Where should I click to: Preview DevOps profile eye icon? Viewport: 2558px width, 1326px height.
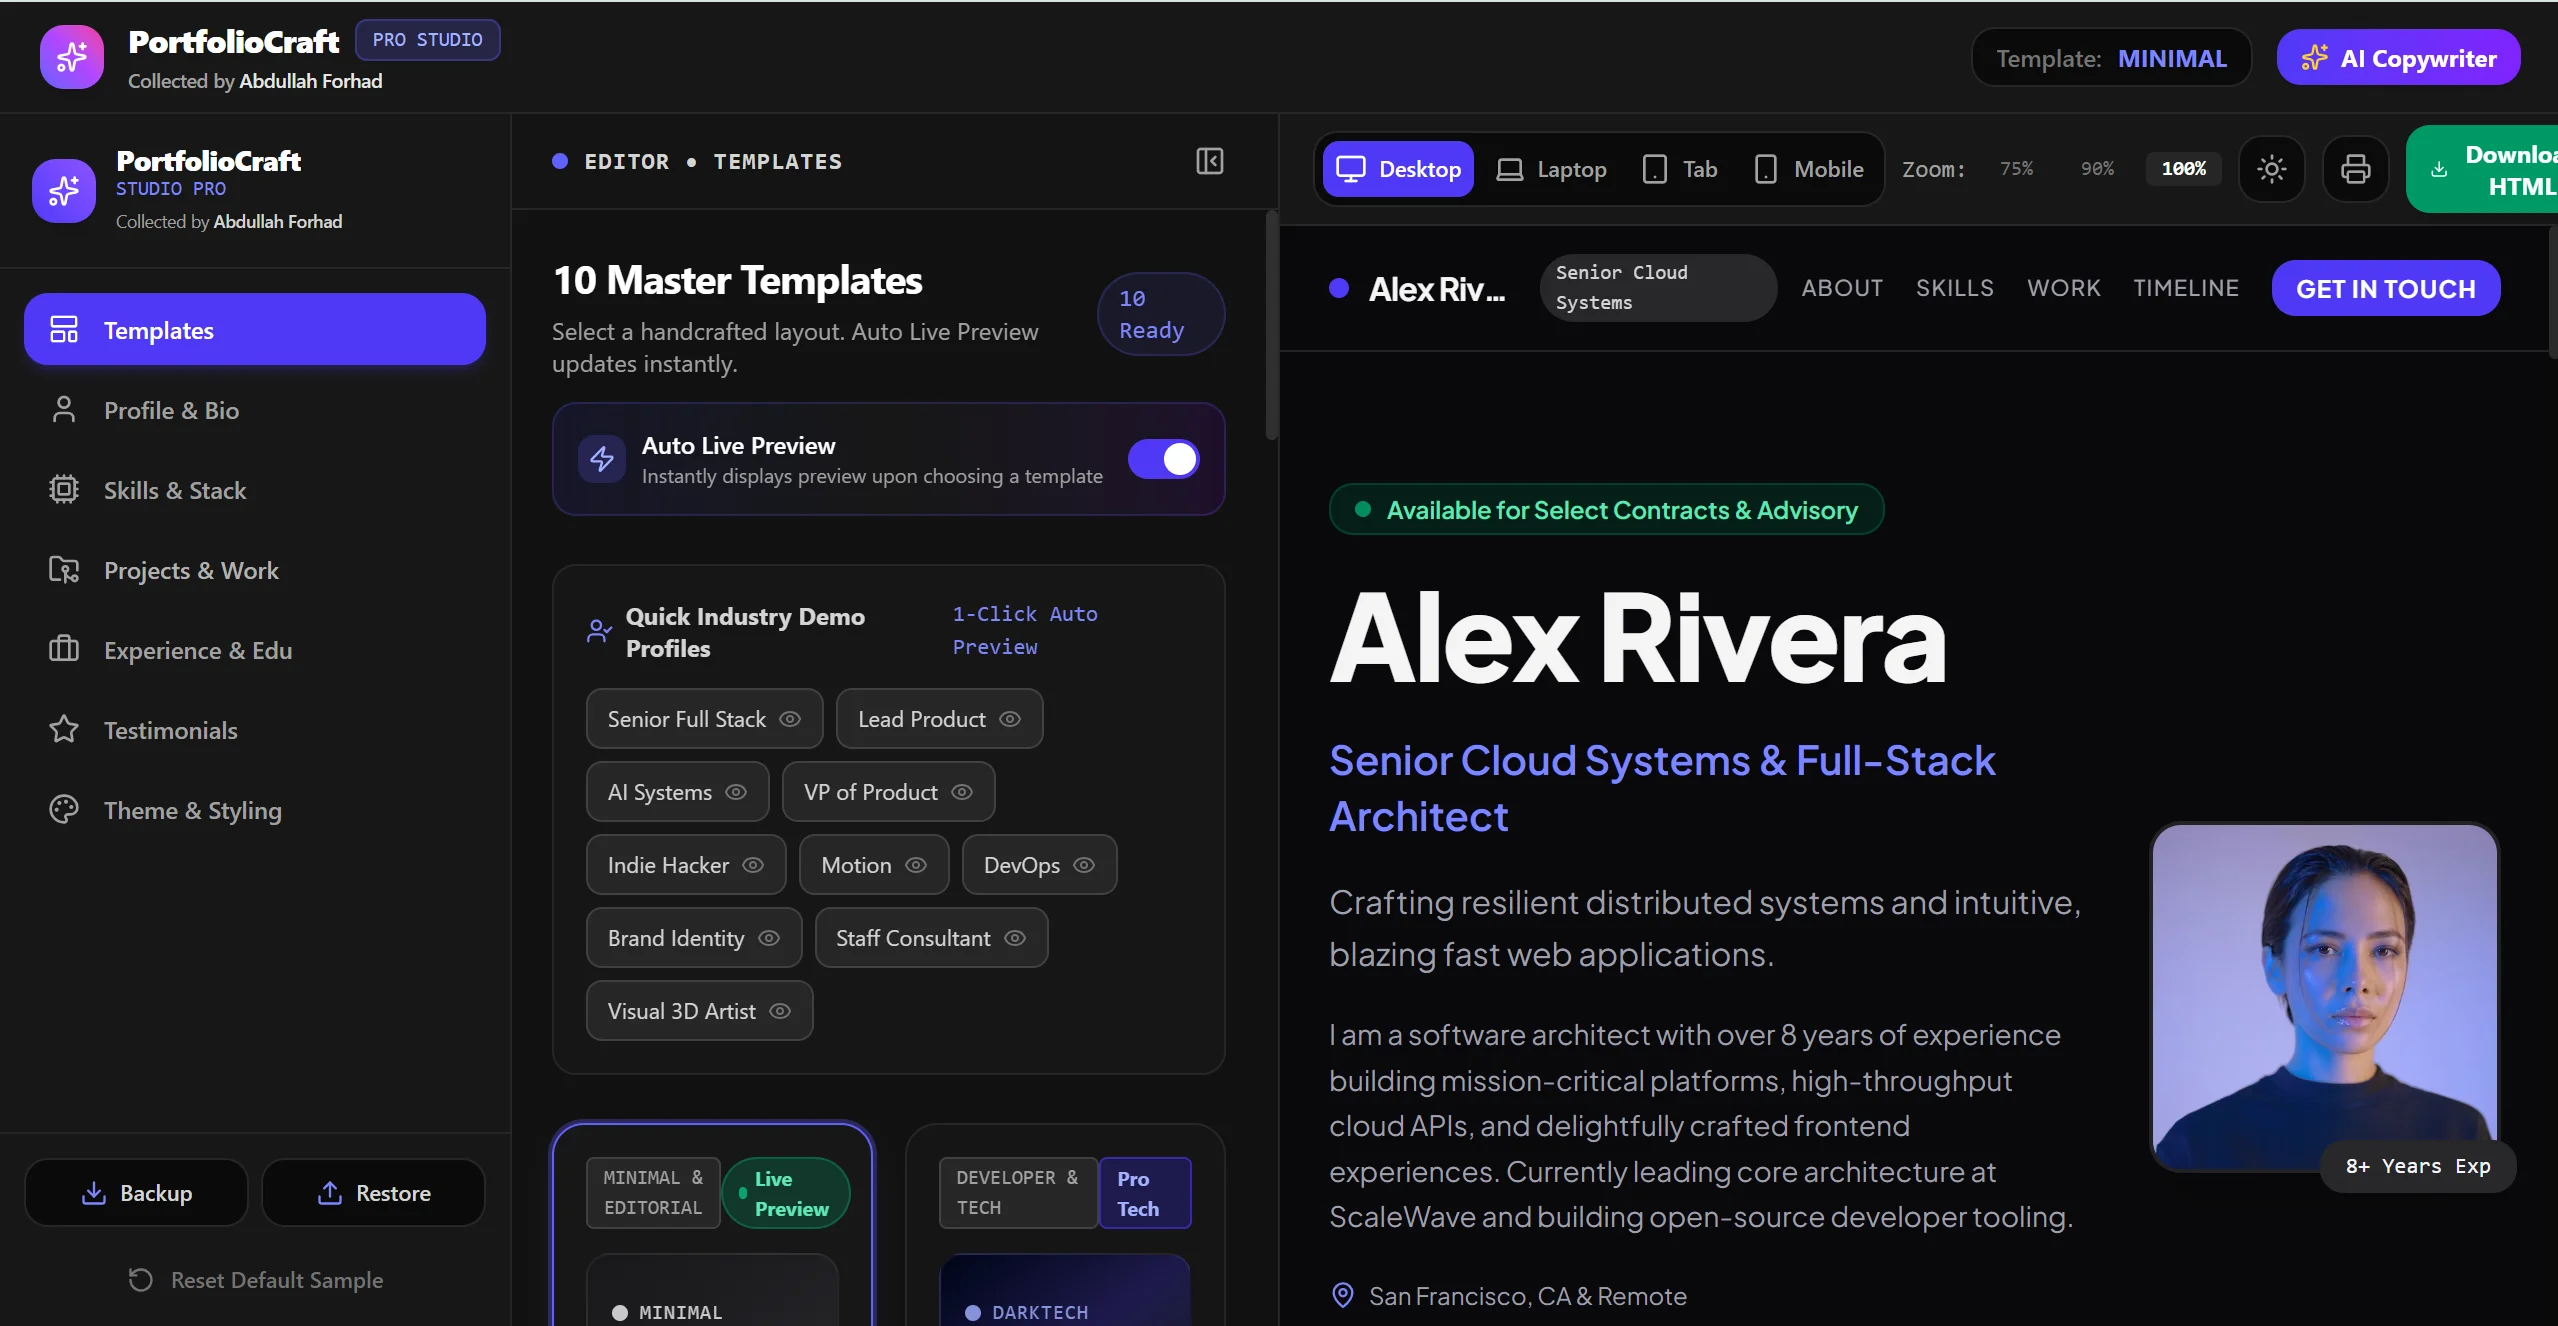point(1084,865)
